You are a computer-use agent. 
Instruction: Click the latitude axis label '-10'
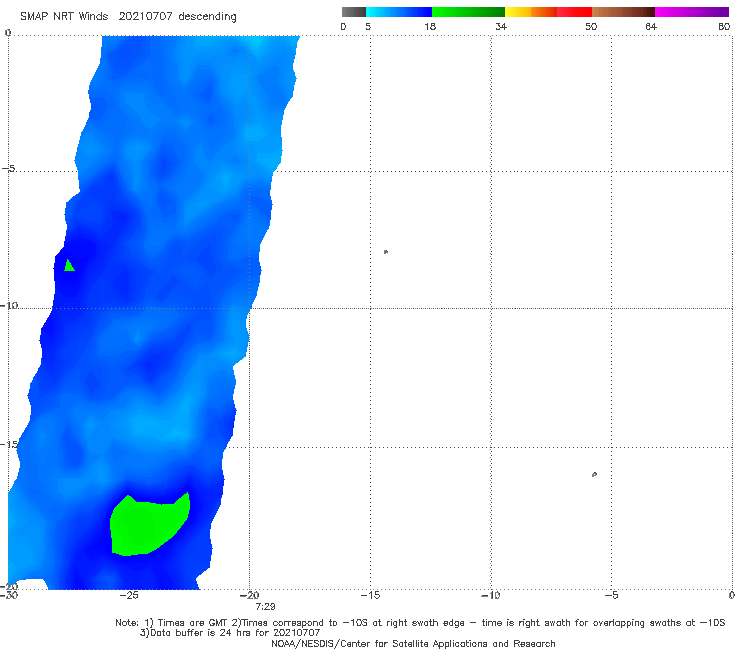coord(9,305)
